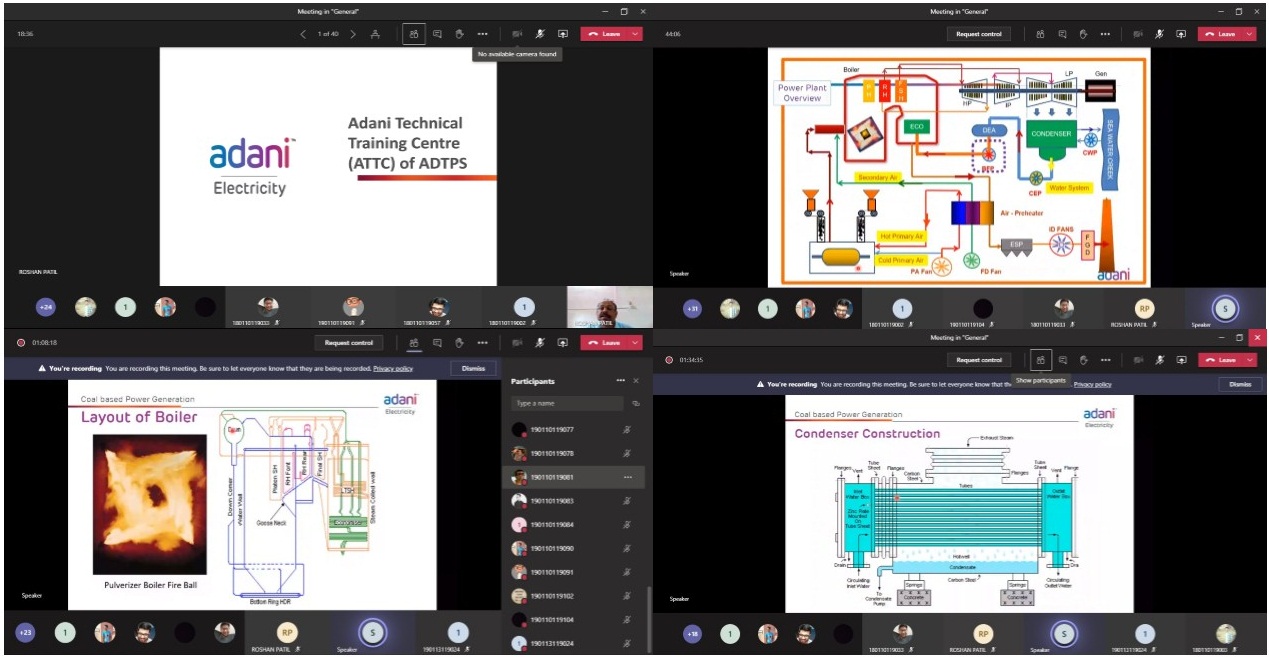Go to next slide in Adani title presentation
1269x657 pixels.
click(x=352, y=34)
